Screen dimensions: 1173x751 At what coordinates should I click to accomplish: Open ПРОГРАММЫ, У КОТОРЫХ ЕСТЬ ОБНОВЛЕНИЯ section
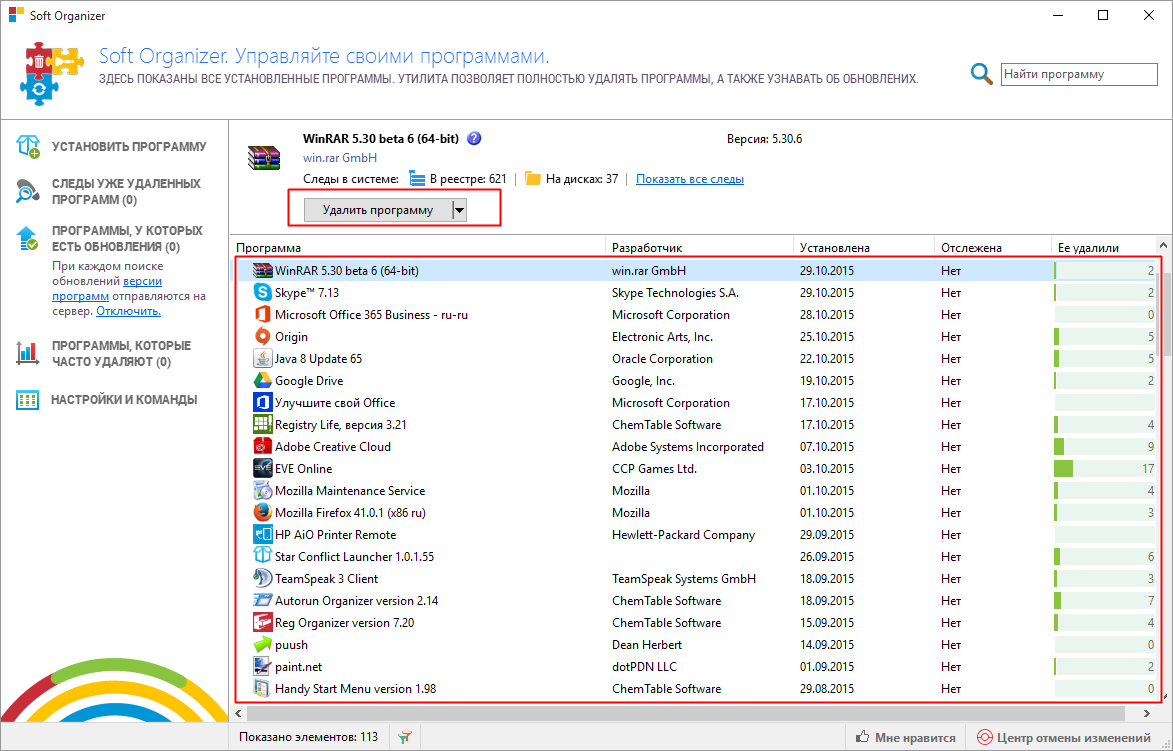pyautogui.click(x=127, y=239)
